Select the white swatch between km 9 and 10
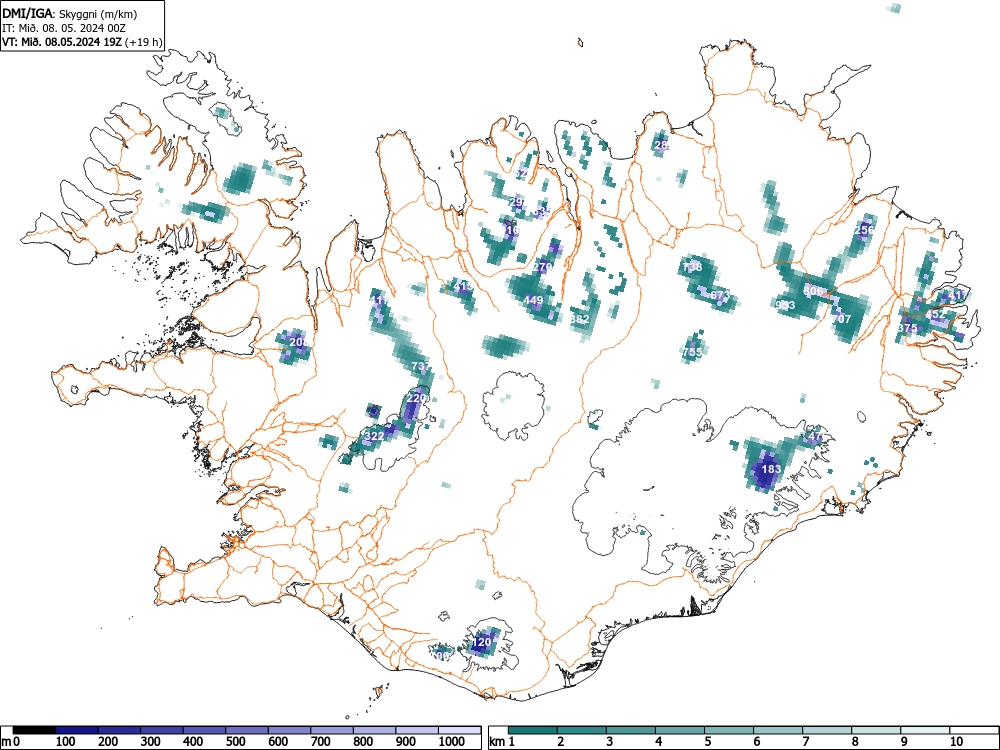 tap(925, 730)
